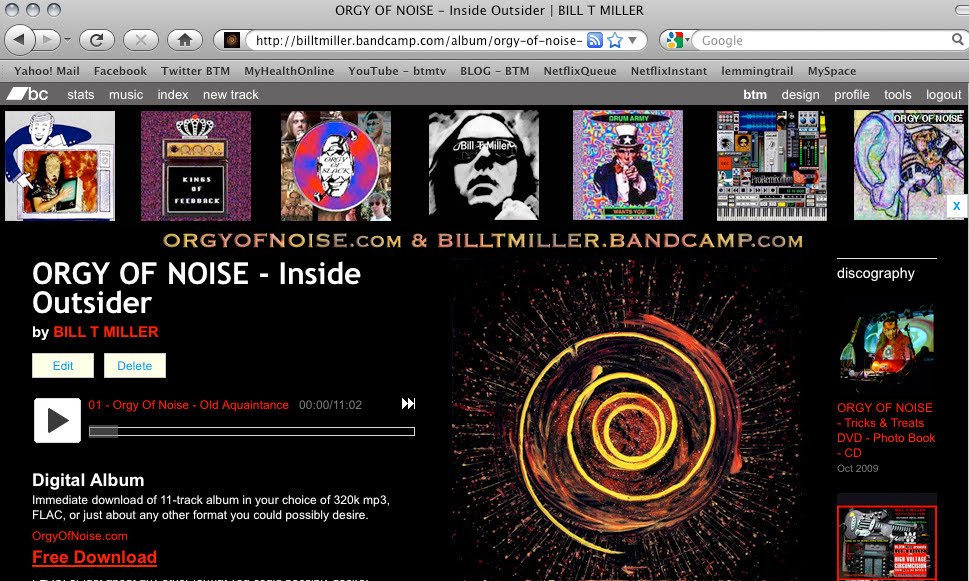Click the site favicon in the address bar

[232, 40]
